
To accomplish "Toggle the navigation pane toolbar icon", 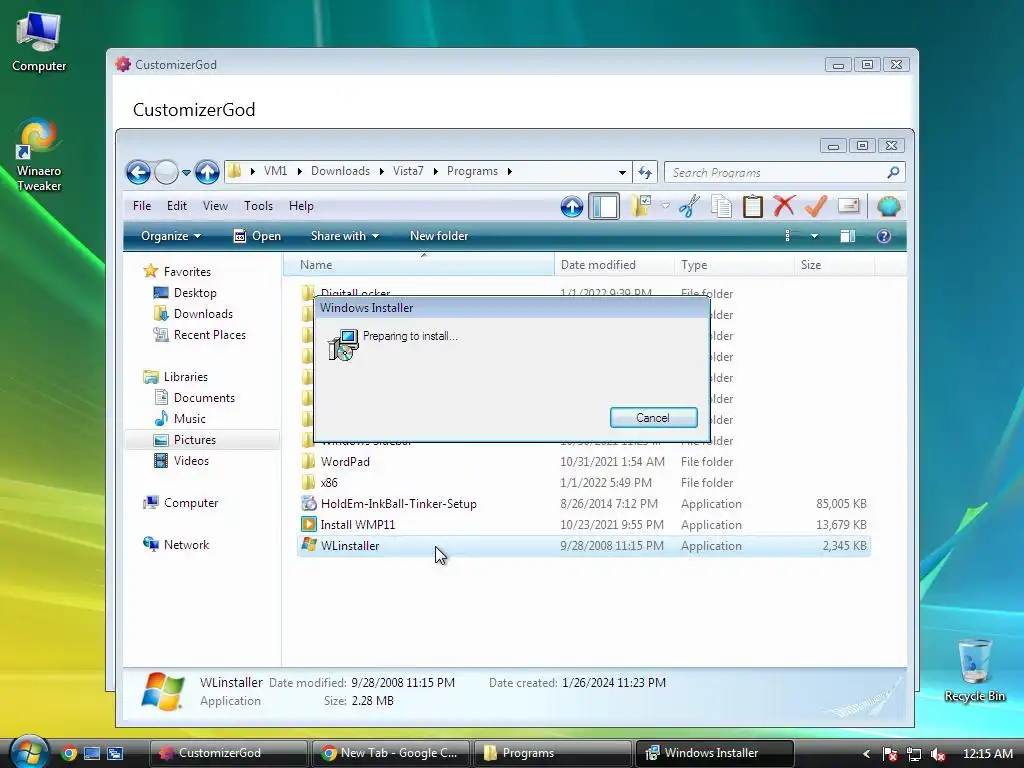I will tap(604, 207).
